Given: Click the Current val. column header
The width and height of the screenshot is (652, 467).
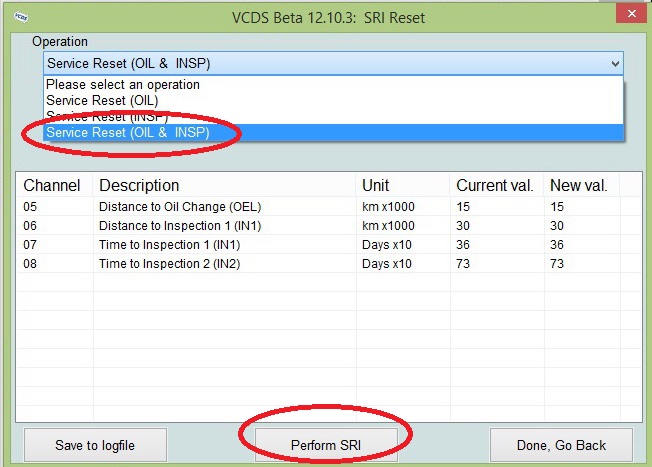Looking at the screenshot, I should (494, 185).
